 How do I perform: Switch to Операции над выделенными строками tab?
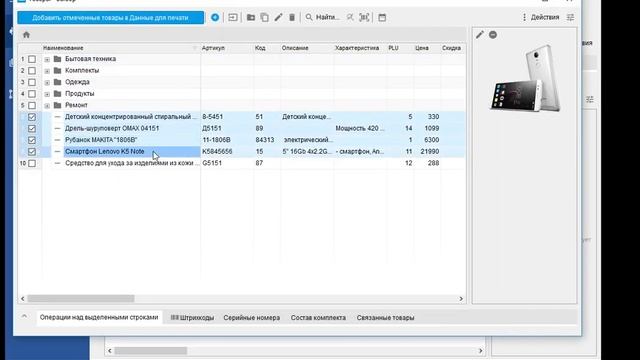(99, 317)
